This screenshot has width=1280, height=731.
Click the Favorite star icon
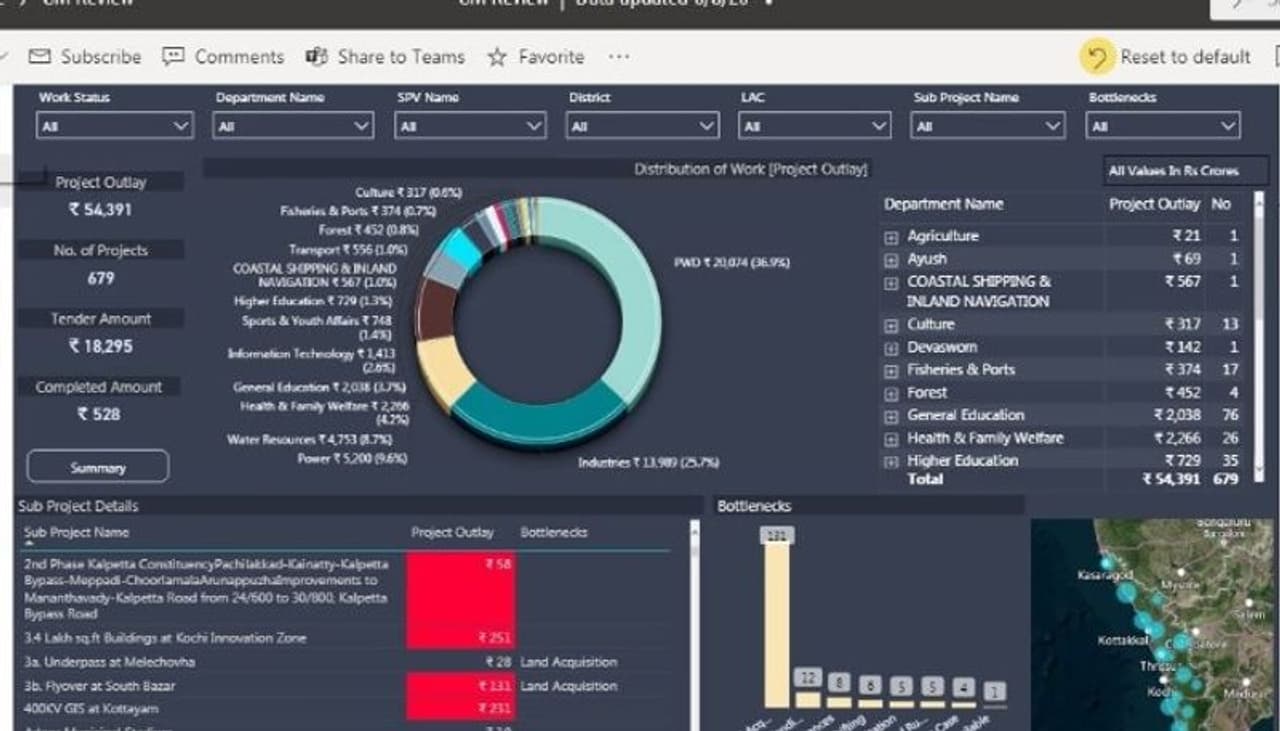tap(497, 57)
